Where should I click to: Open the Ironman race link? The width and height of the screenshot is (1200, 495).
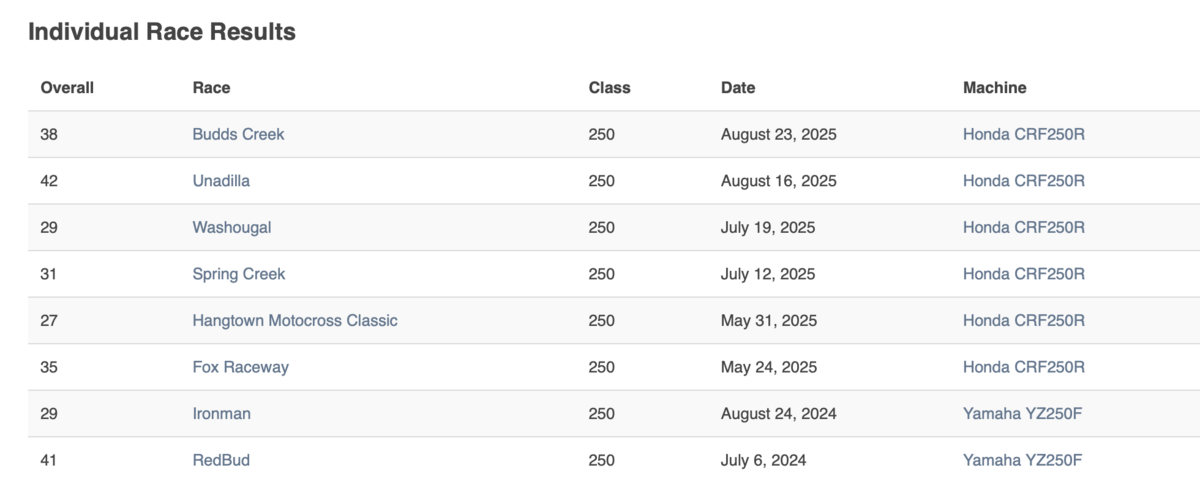click(x=221, y=414)
